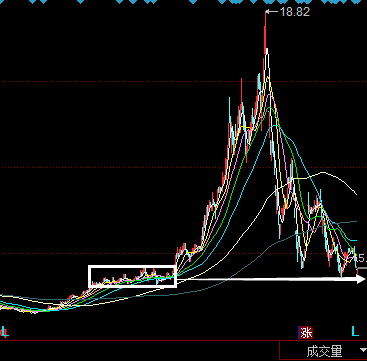The width and height of the screenshot is (367, 361).
Task: Click the tall red candlestick at the peak
Action: tap(266, 33)
